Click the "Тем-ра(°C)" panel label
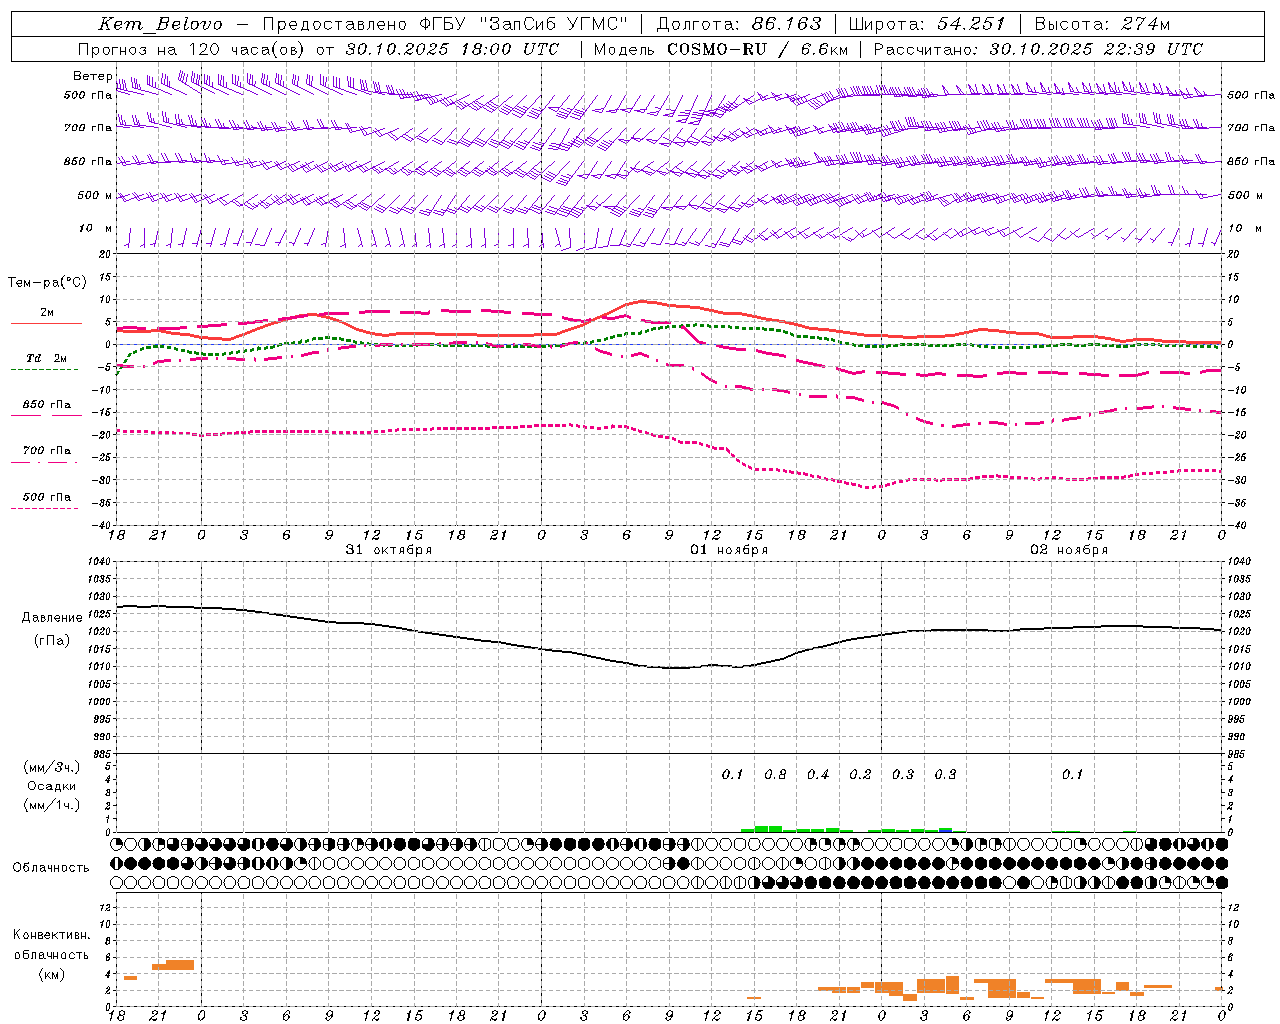 [x=47, y=283]
